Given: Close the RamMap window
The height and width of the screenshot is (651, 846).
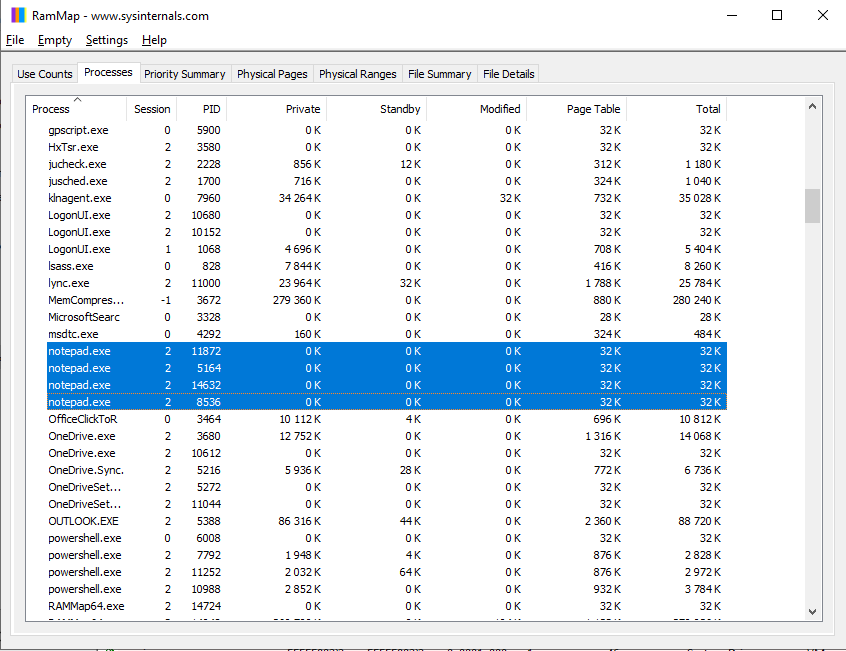Looking at the screenshot, I should (x=823, y=15).
